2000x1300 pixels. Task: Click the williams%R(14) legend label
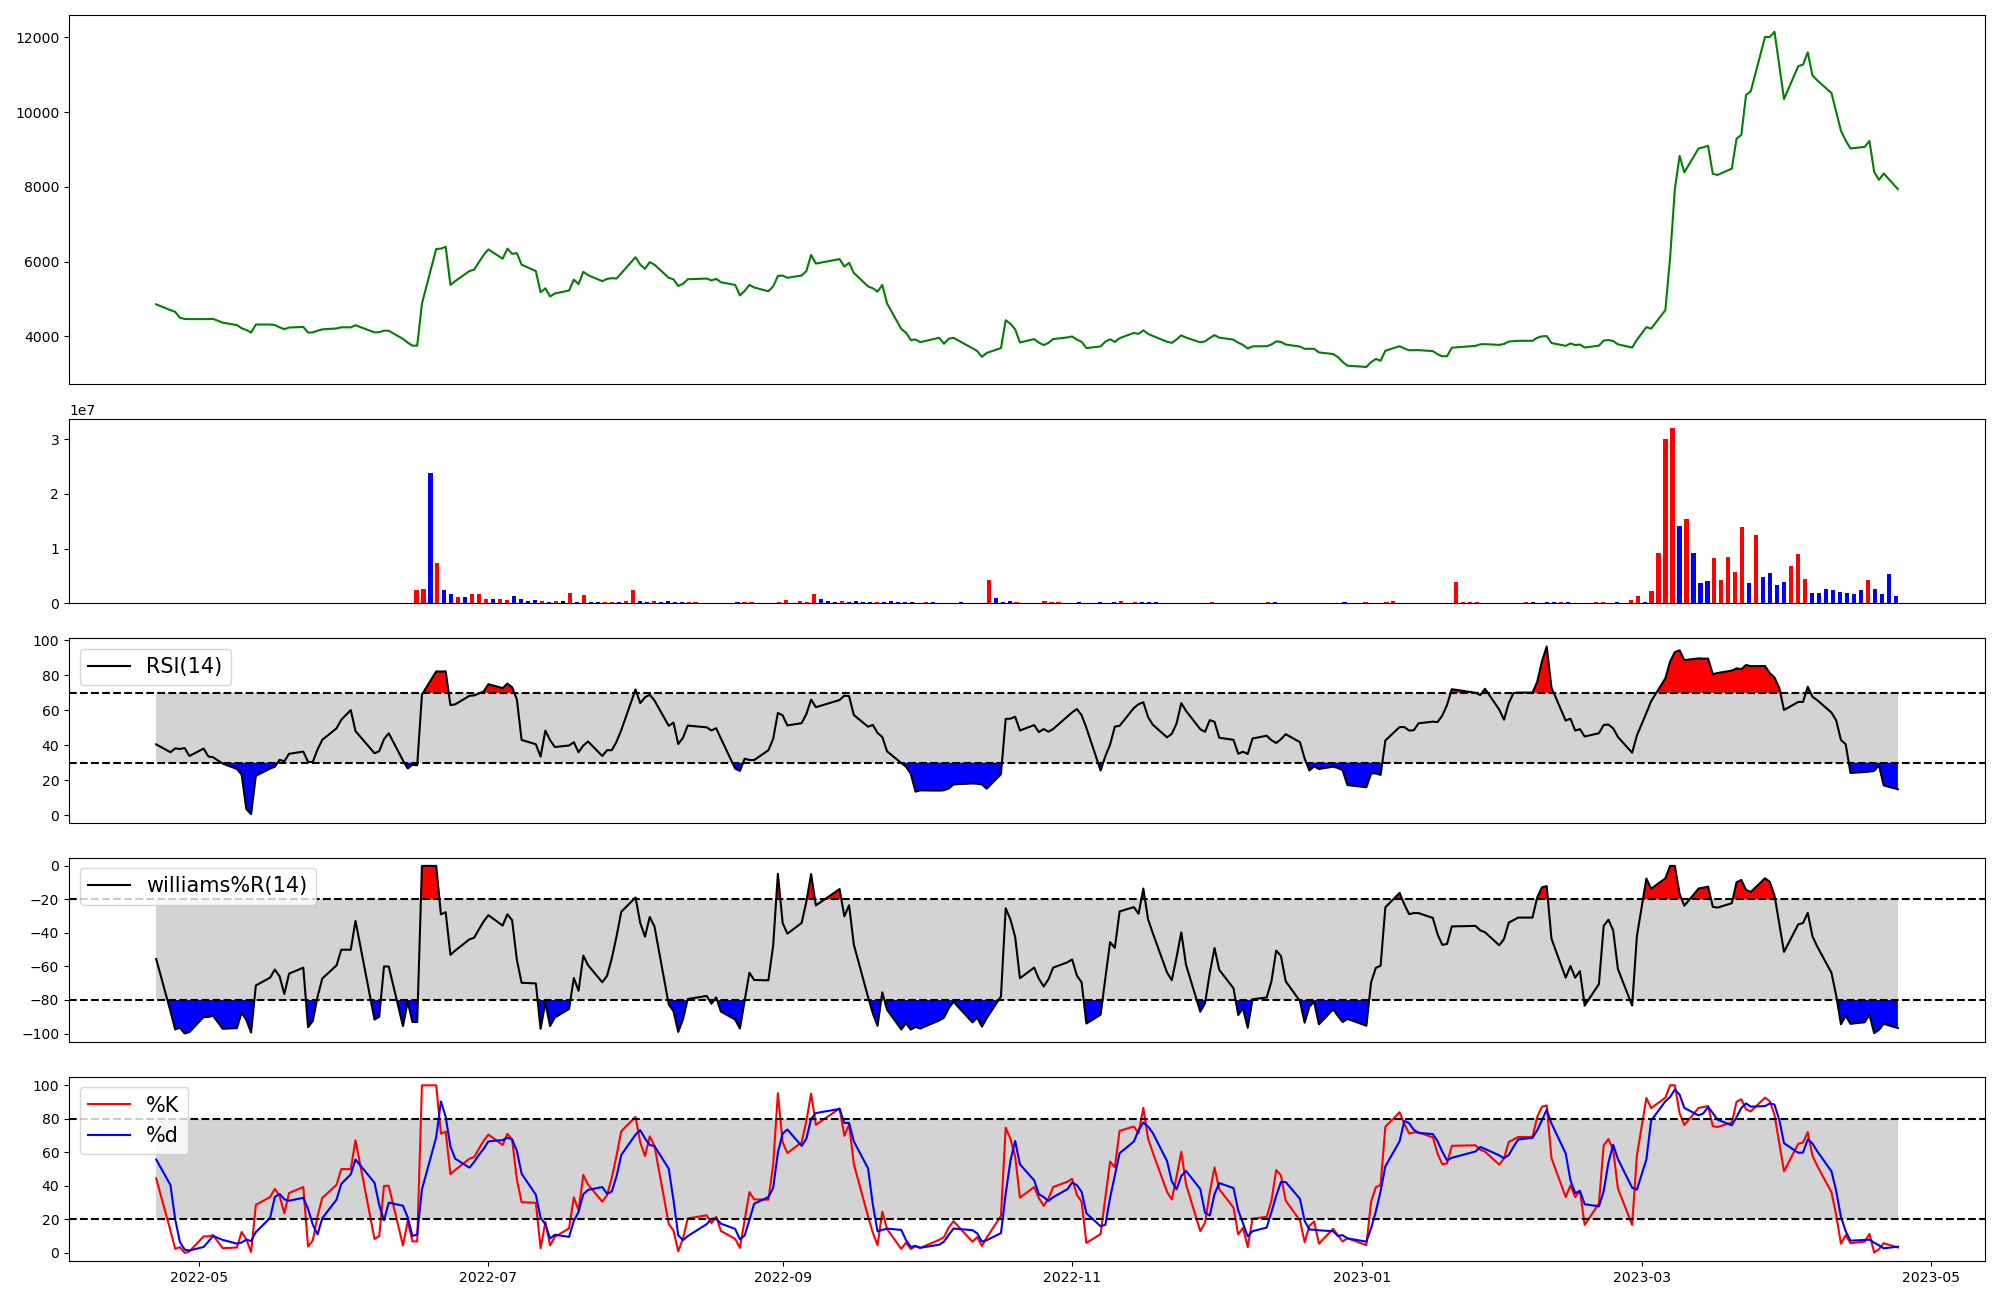227,885
